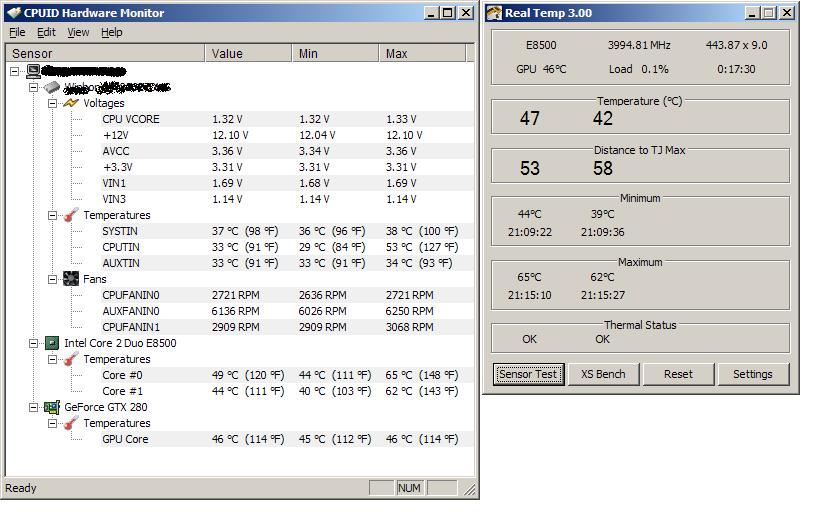Launch XS Bench in Real Temp
This screenshot has height=513, width=824.
pos(603,374)
